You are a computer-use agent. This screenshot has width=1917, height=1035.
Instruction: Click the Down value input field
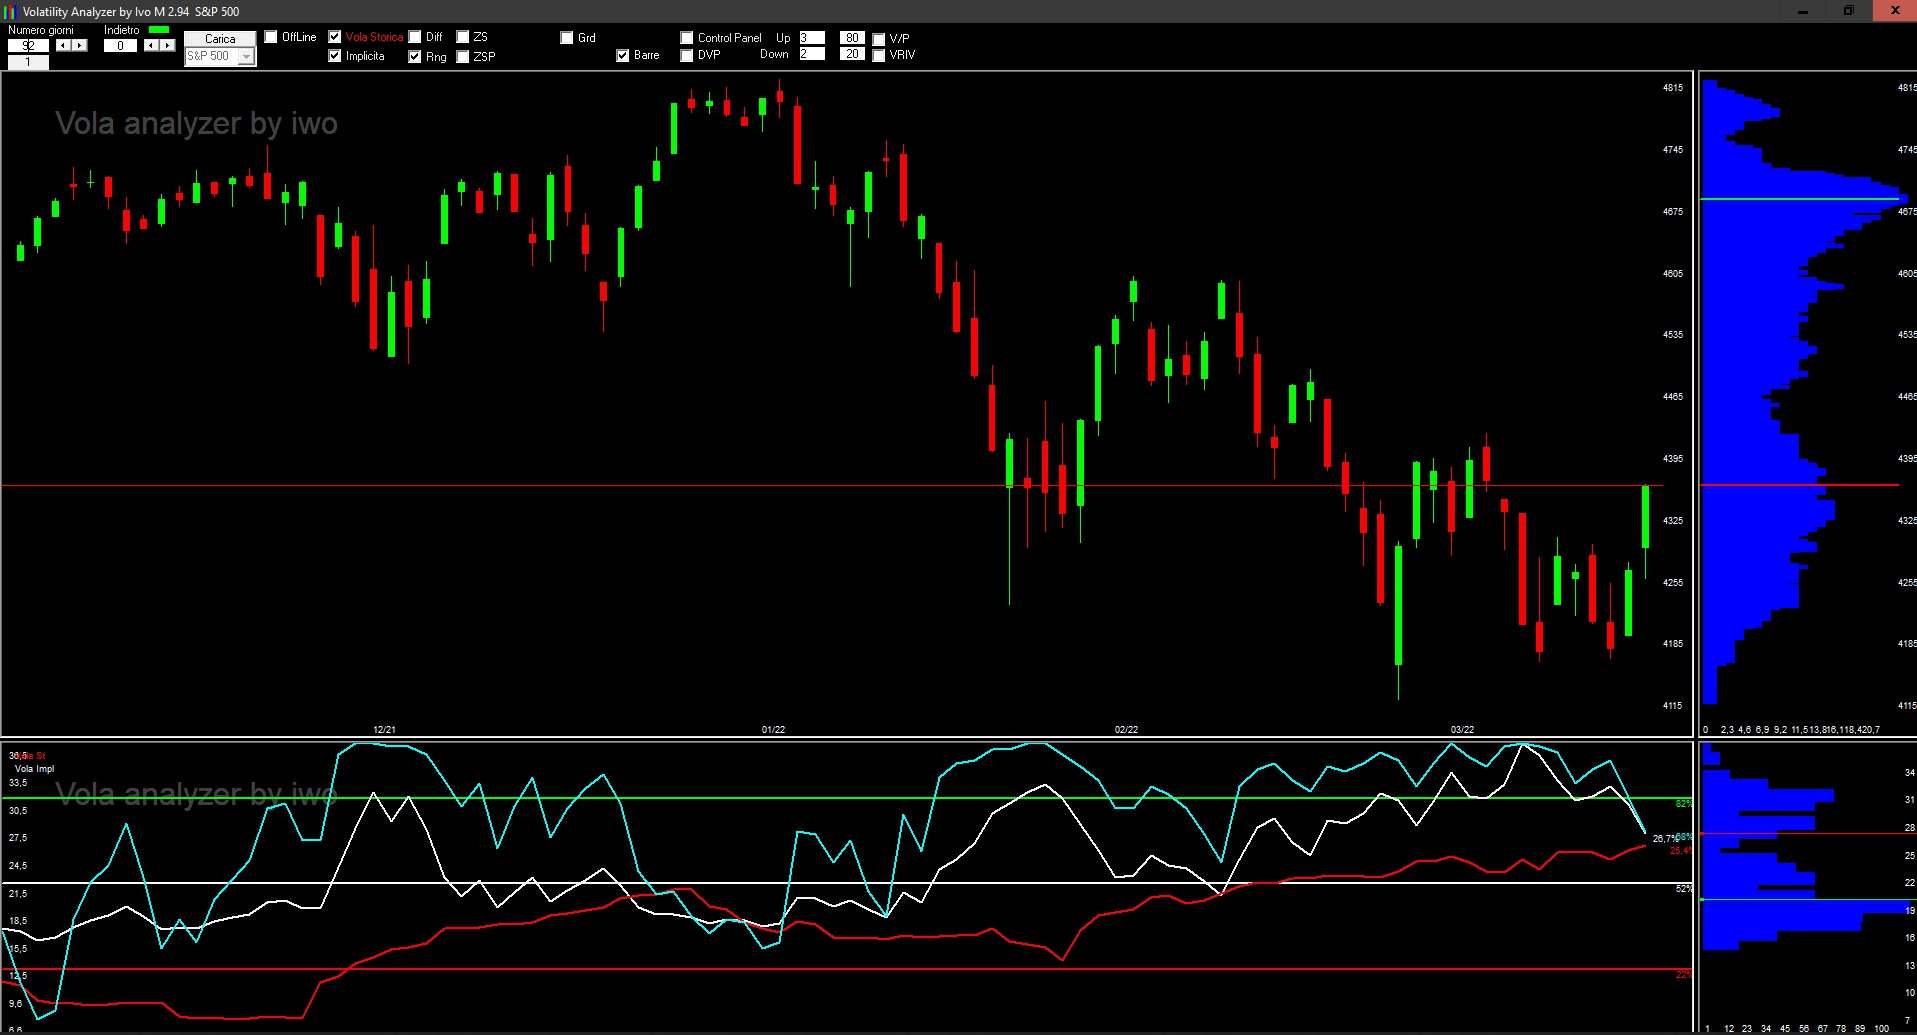[812, 54]
